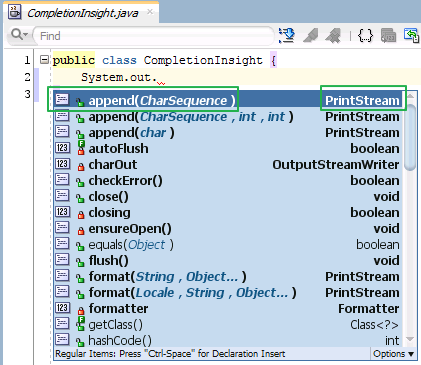Select the charOut field completion
This screenshot has height=365, width=421.
pos(228,165)
